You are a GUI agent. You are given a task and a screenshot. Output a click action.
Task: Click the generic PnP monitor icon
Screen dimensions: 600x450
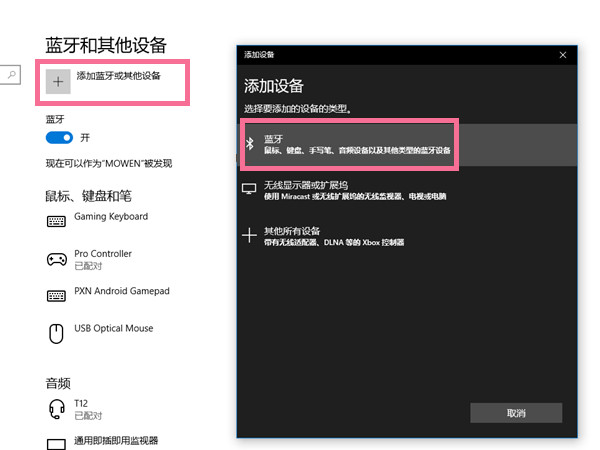57,443
